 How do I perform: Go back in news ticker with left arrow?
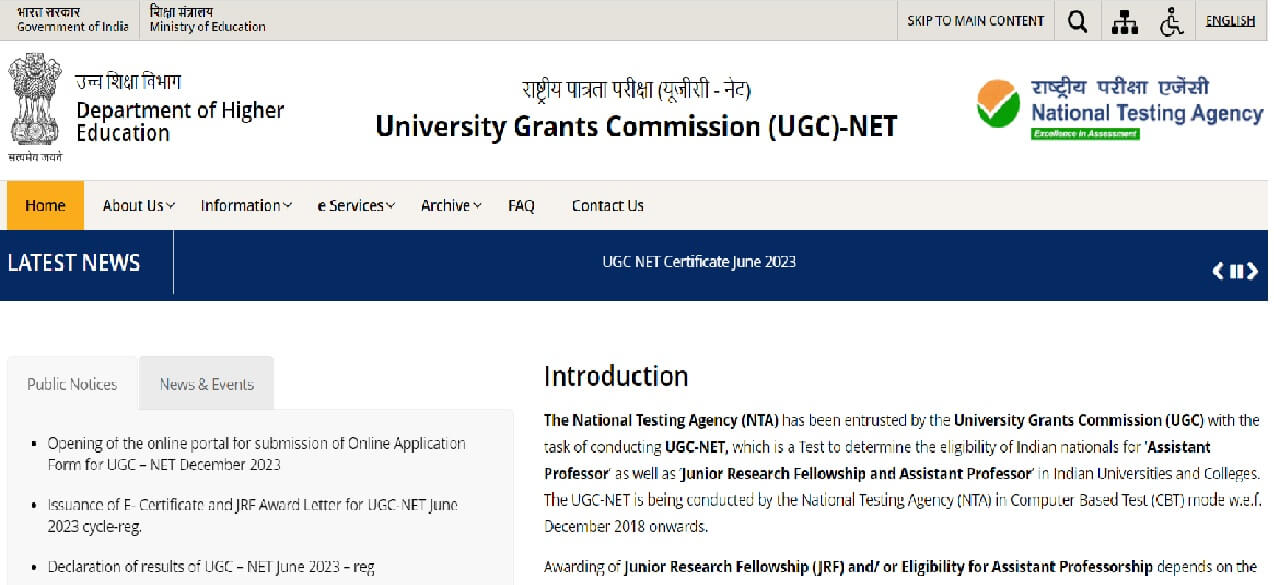coord(1217,270)
